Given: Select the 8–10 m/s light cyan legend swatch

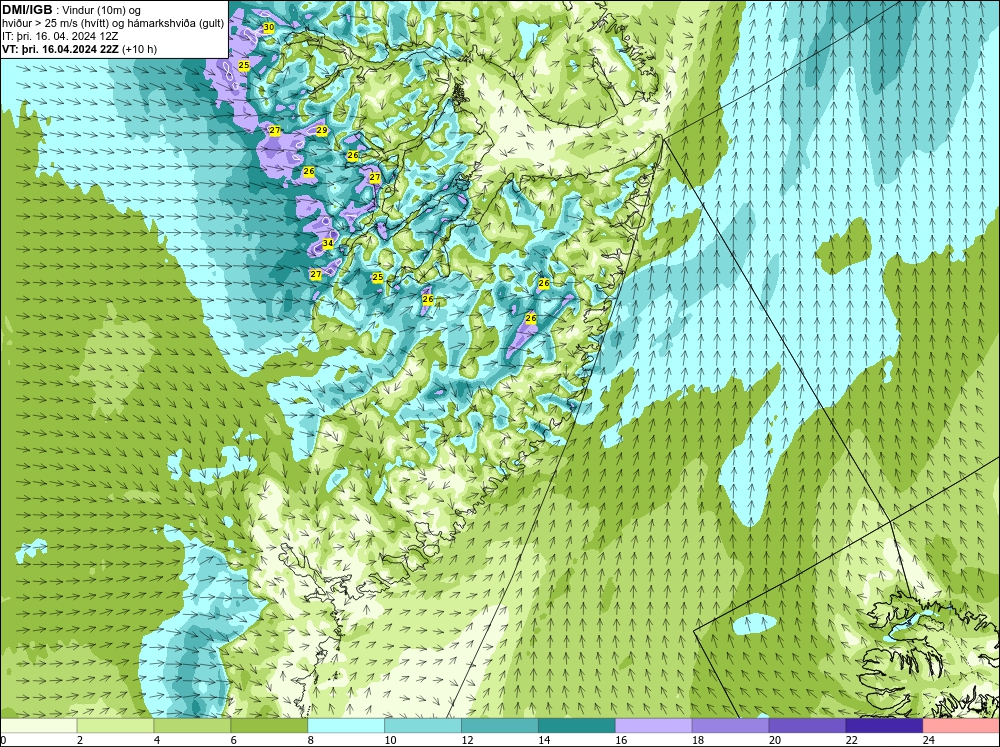Looking at the screenshot, I should tap(346, 725).
